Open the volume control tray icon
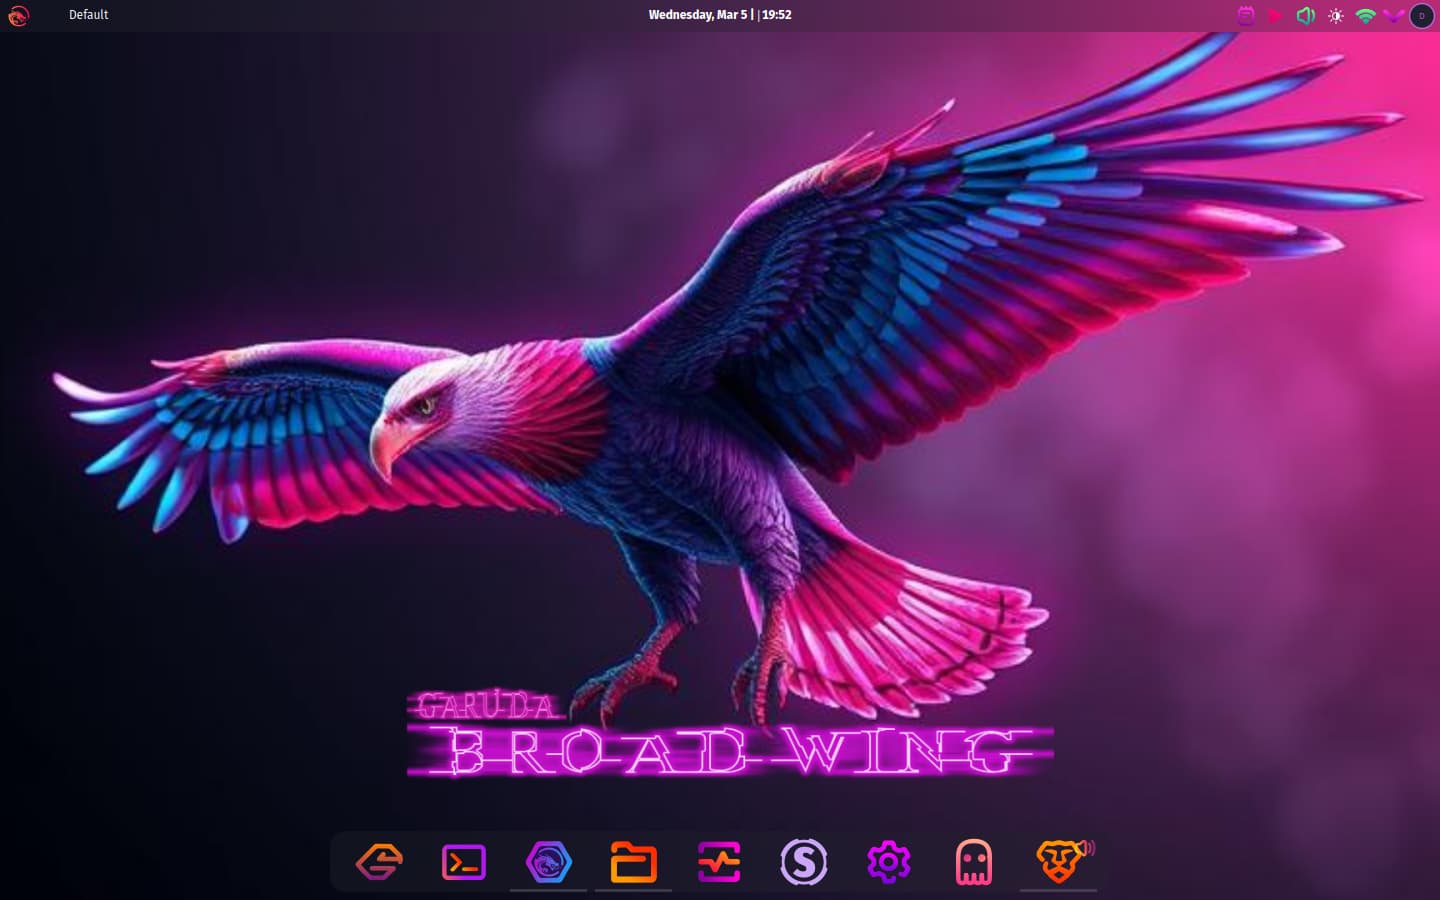 (1305, 15)
